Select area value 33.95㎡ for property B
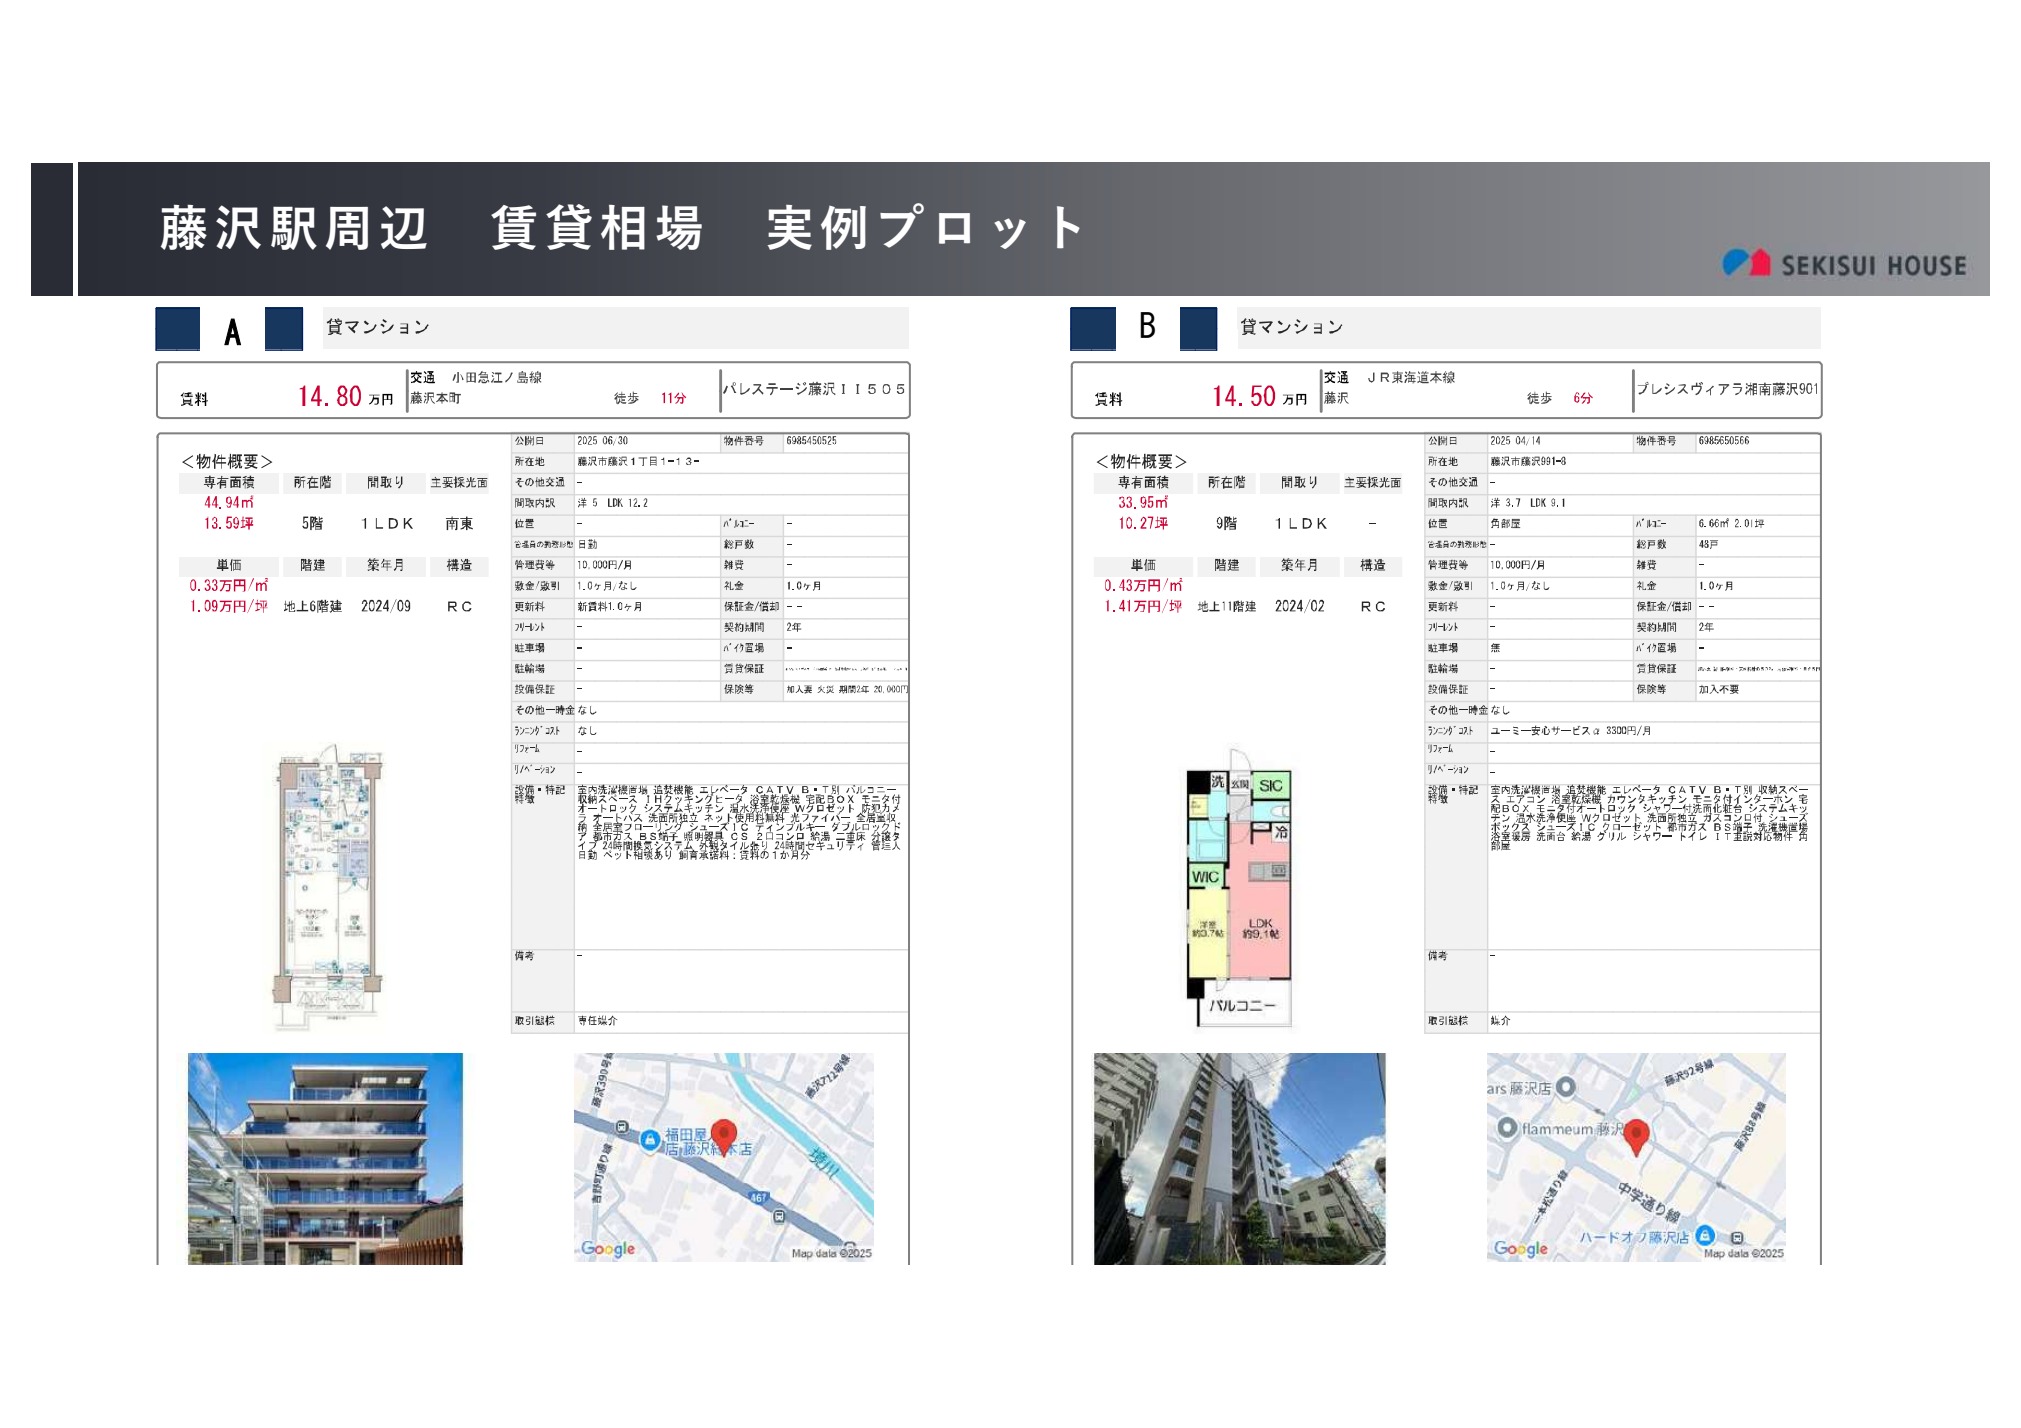 click(x=1143, y=503)
